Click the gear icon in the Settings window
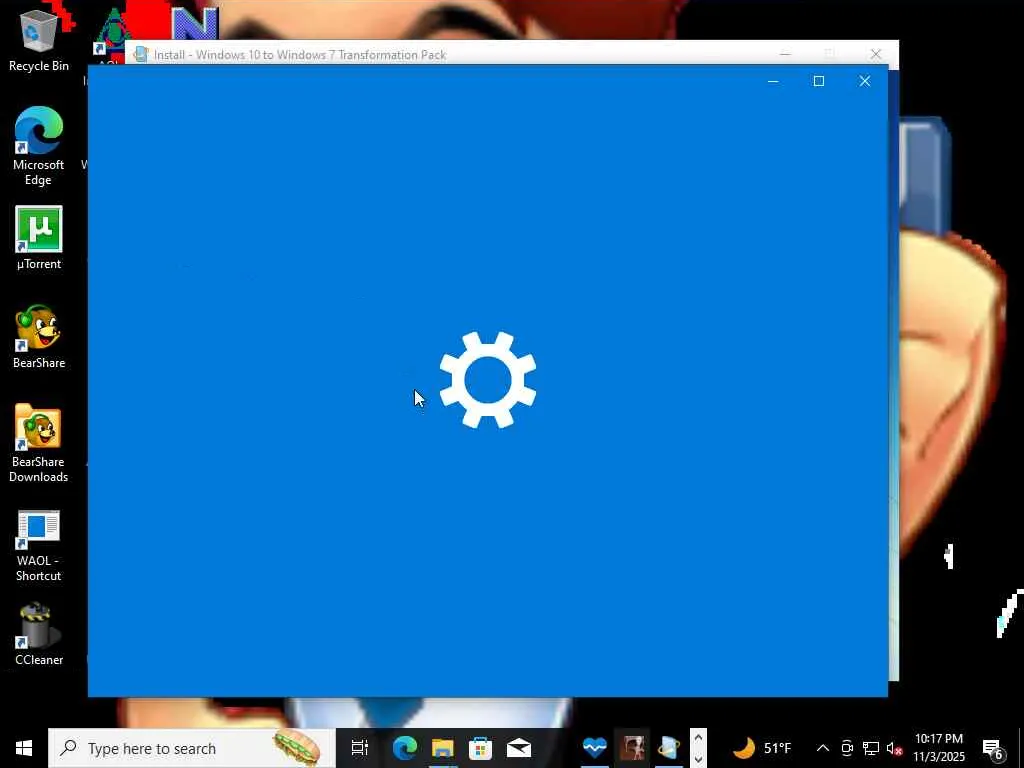The image size is (1024, 768). coord(488,379)
